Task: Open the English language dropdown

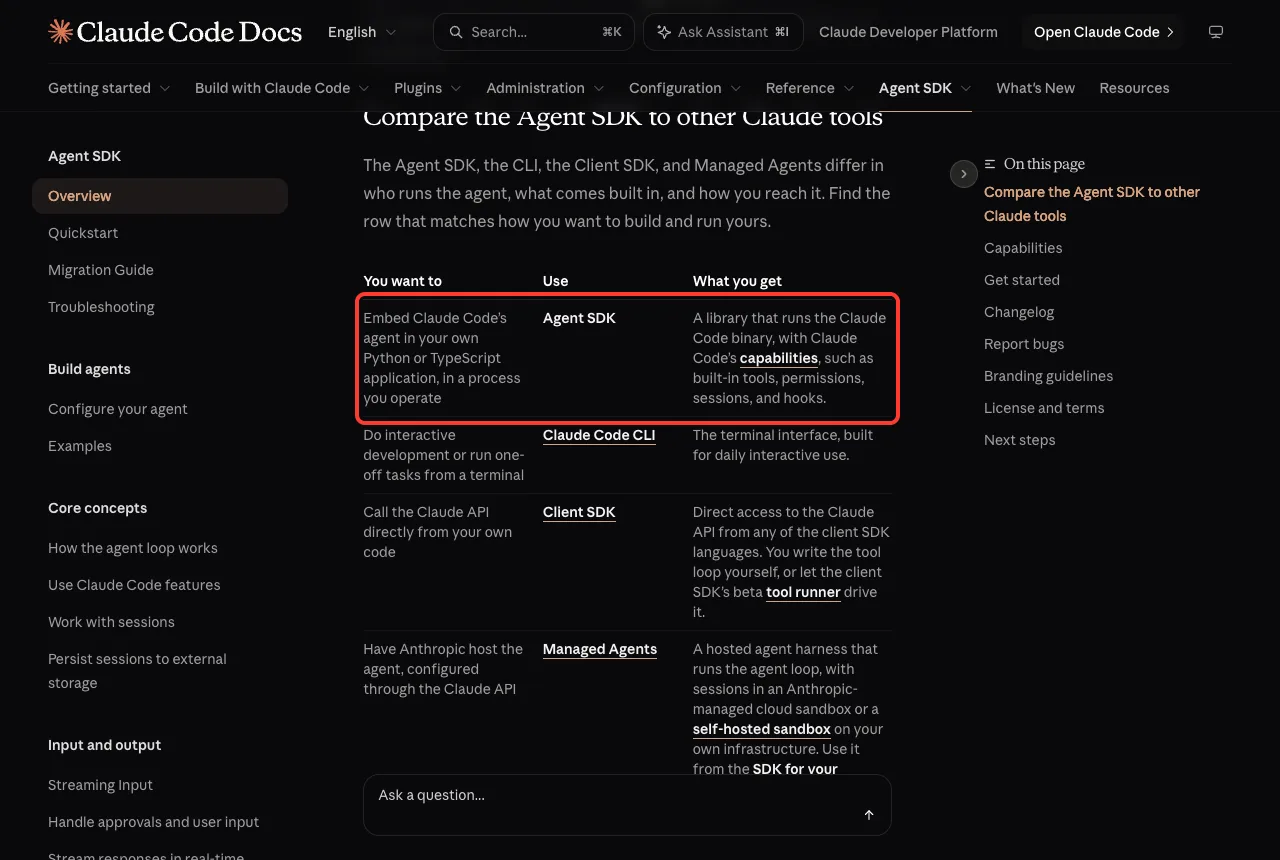Action: click(362, 32)
